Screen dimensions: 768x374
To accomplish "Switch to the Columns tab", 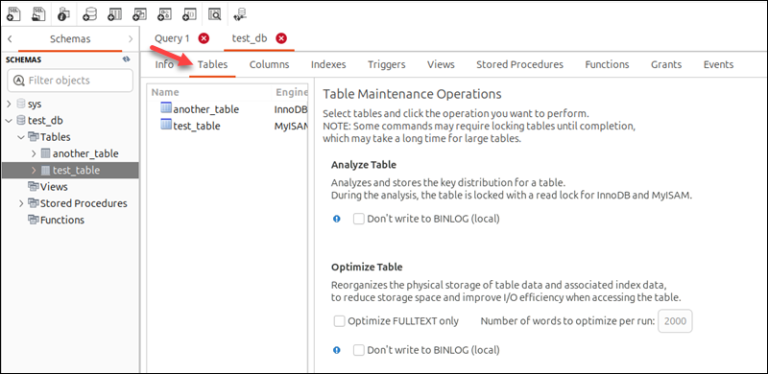I will pyautogui.click(x=269, y=65).
